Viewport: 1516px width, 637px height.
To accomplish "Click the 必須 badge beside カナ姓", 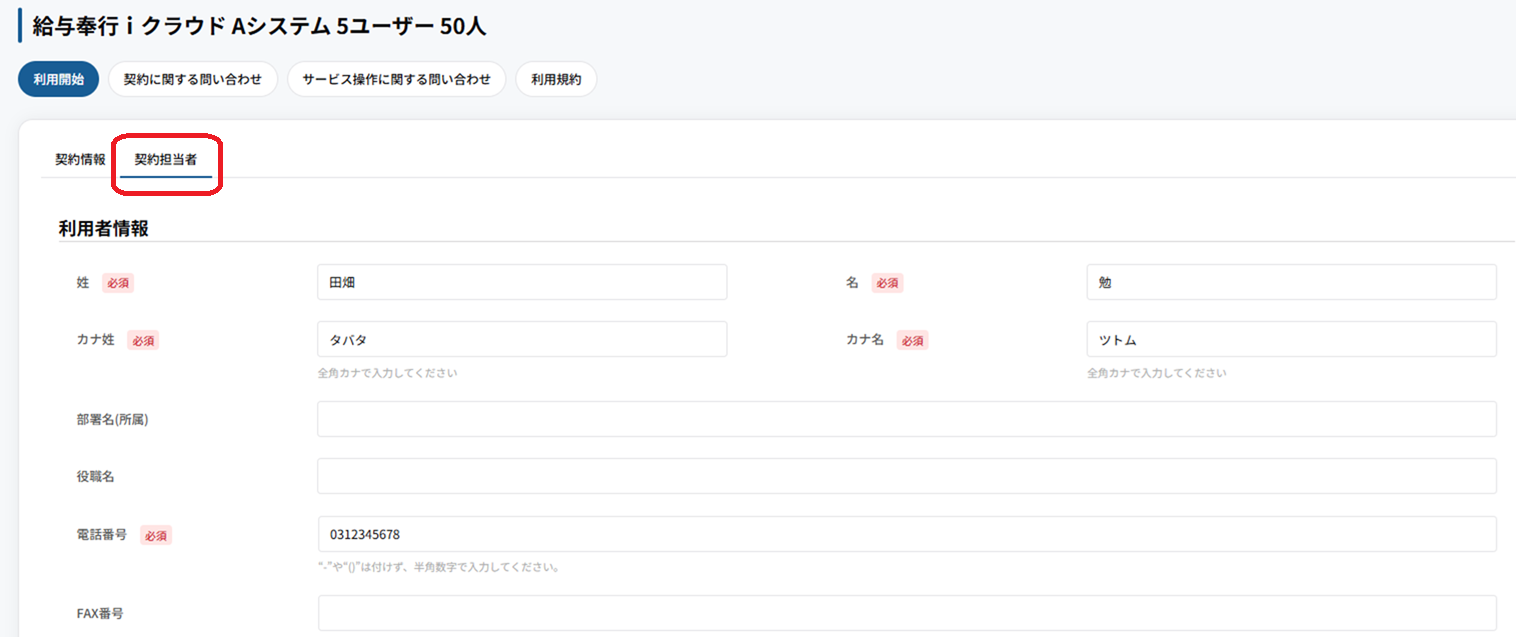I will click(143, 340).
